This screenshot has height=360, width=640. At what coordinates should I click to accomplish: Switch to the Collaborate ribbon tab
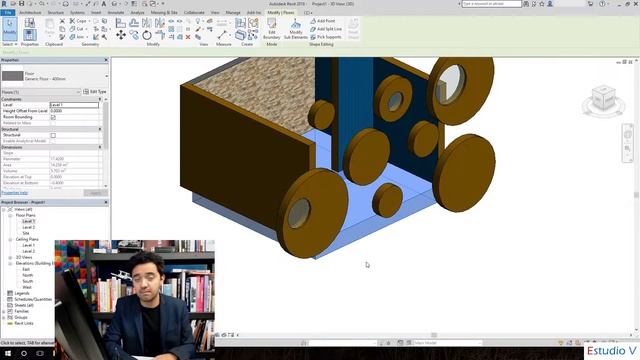coord(194,13)
